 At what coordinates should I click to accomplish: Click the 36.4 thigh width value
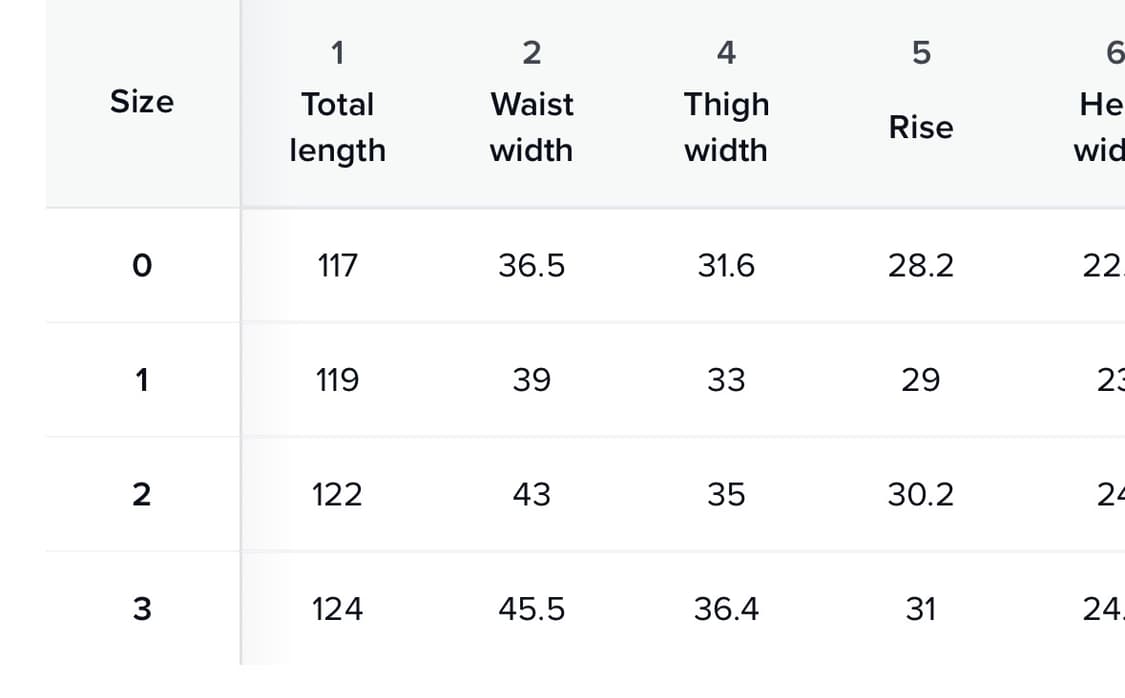click(x=726, y=608)
